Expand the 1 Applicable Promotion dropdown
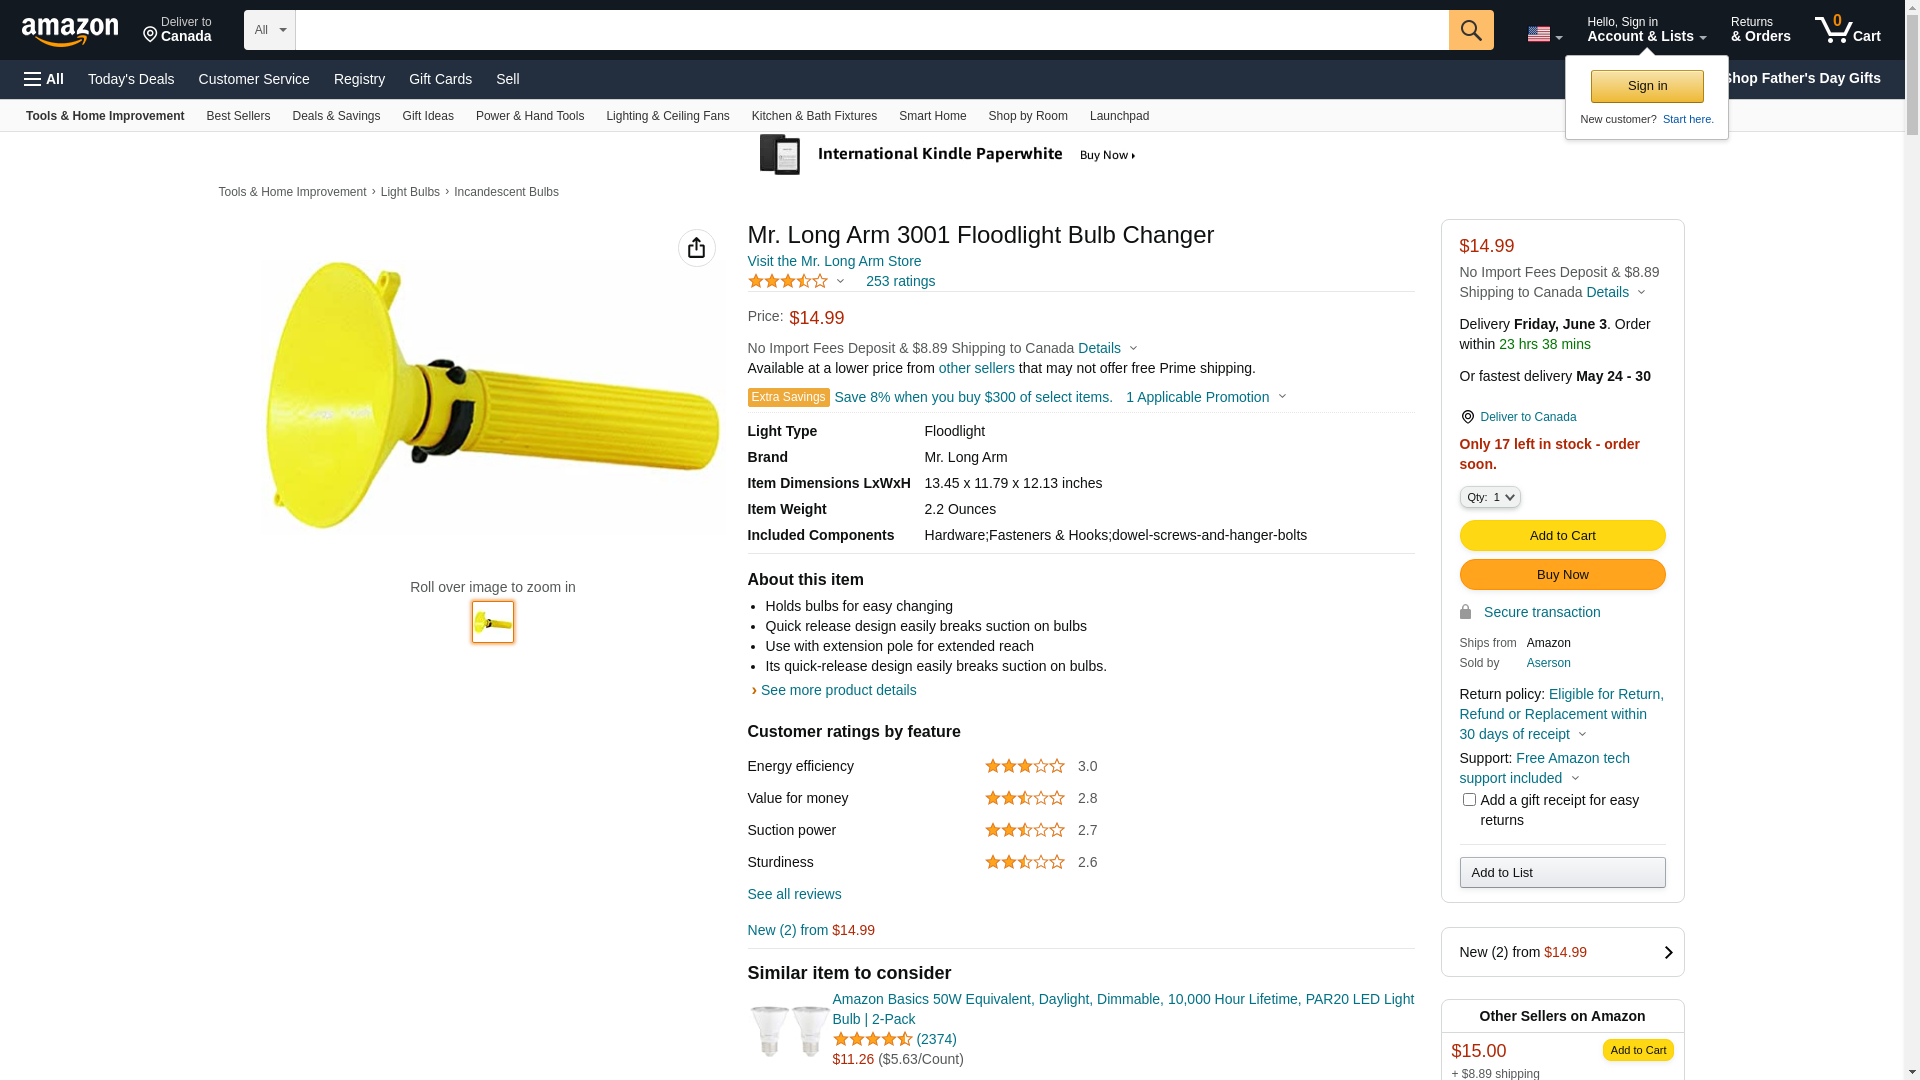The width and height of the screenshot is (1920, 1080). coord(1205,397)
